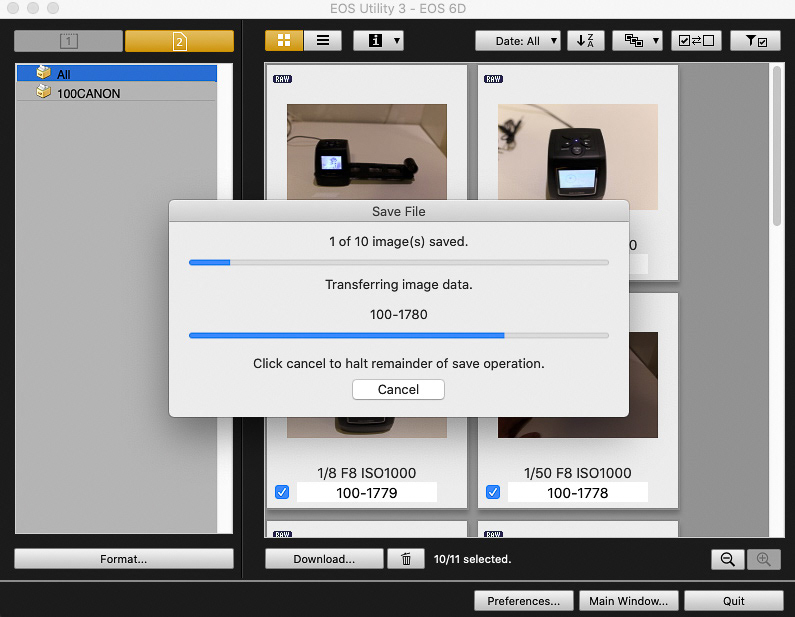
Task: Toggle image info display icon
Action: pyautogui.click(x=375, y=41)
